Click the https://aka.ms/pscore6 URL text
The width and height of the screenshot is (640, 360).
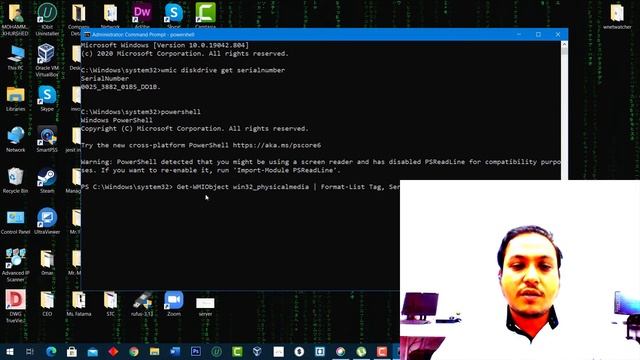click(277, 145)
